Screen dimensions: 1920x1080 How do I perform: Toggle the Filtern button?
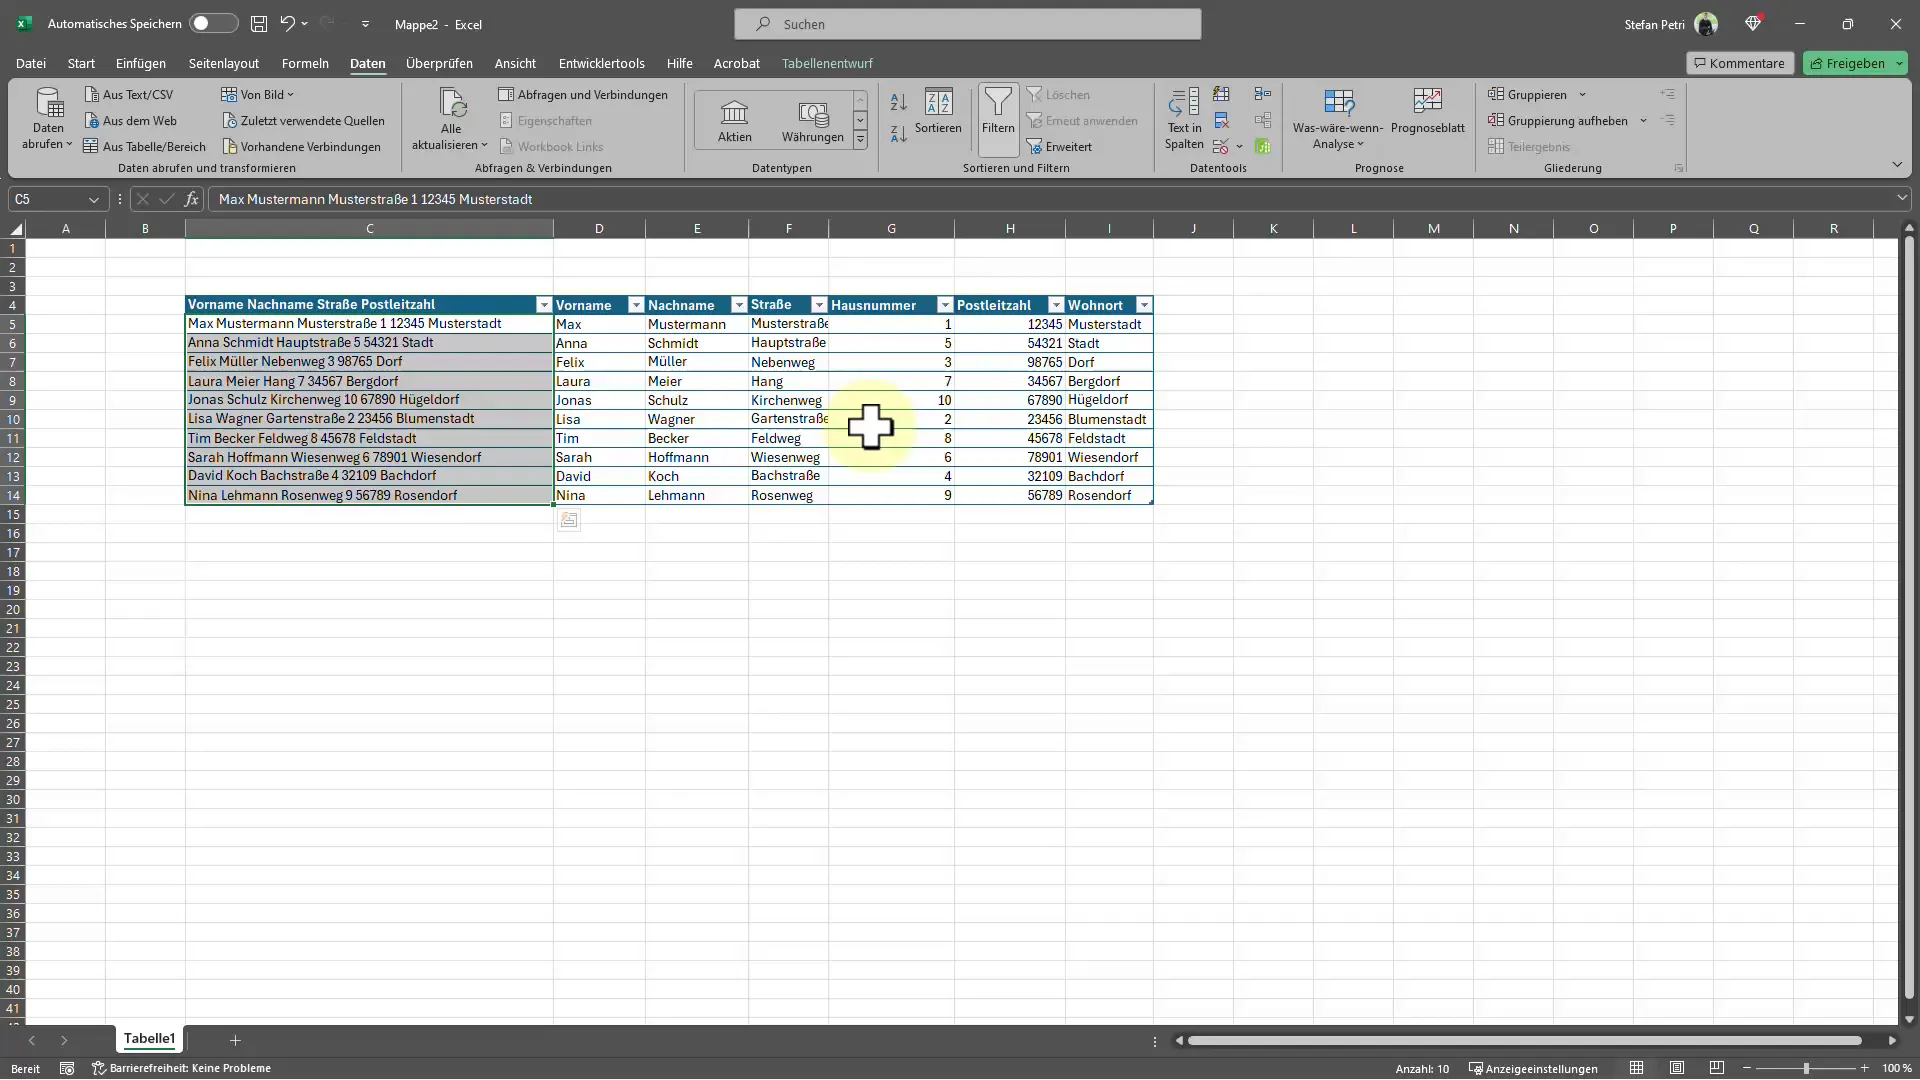click(998, 119)
